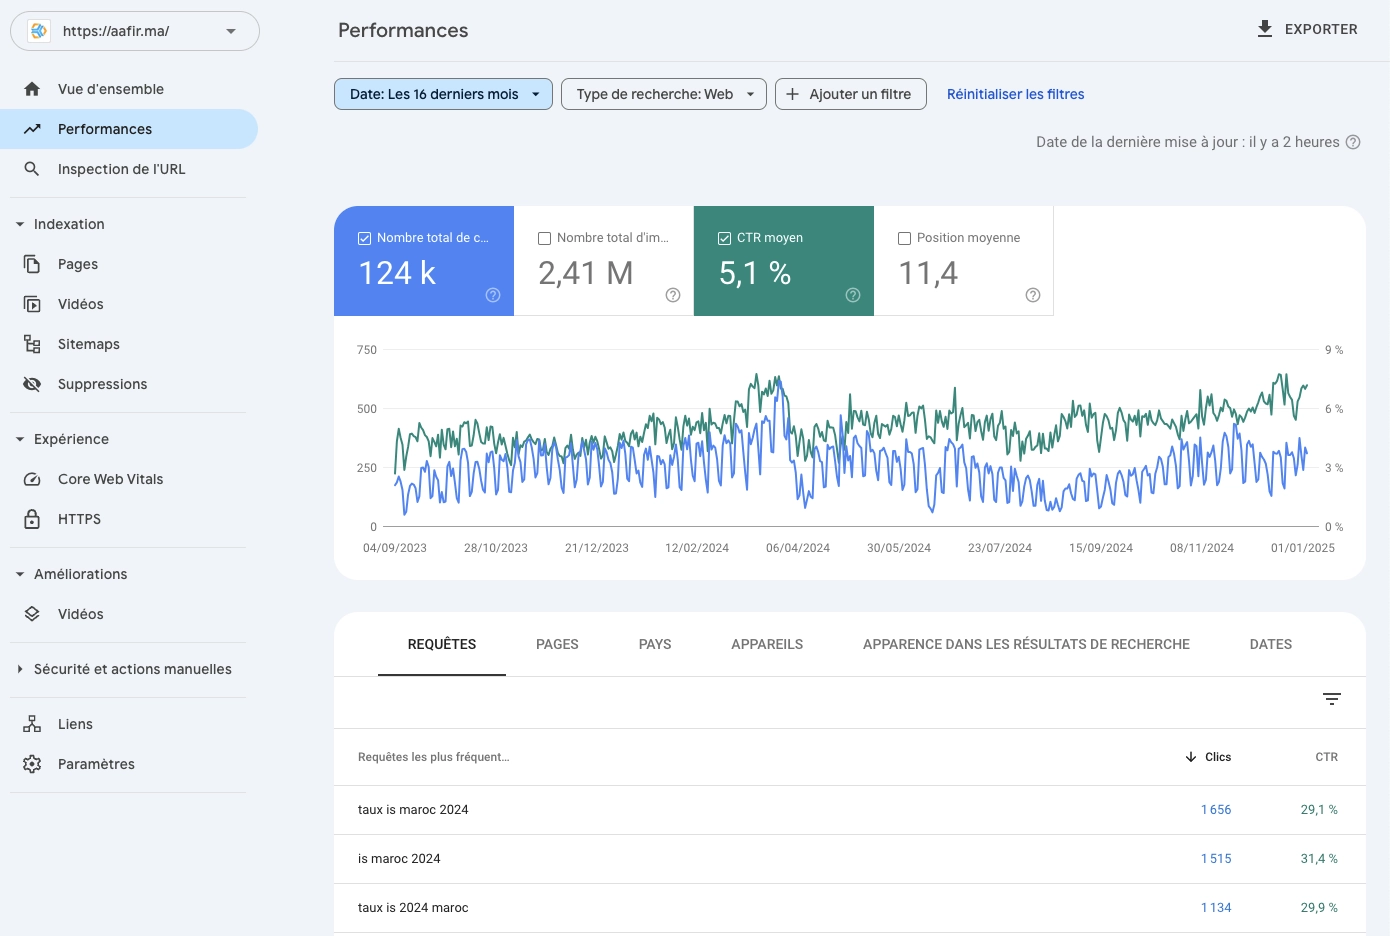Click the Sitemaps icon in sidebar
The height and width of the screenshot is (936, 1390).
point(32,344)
